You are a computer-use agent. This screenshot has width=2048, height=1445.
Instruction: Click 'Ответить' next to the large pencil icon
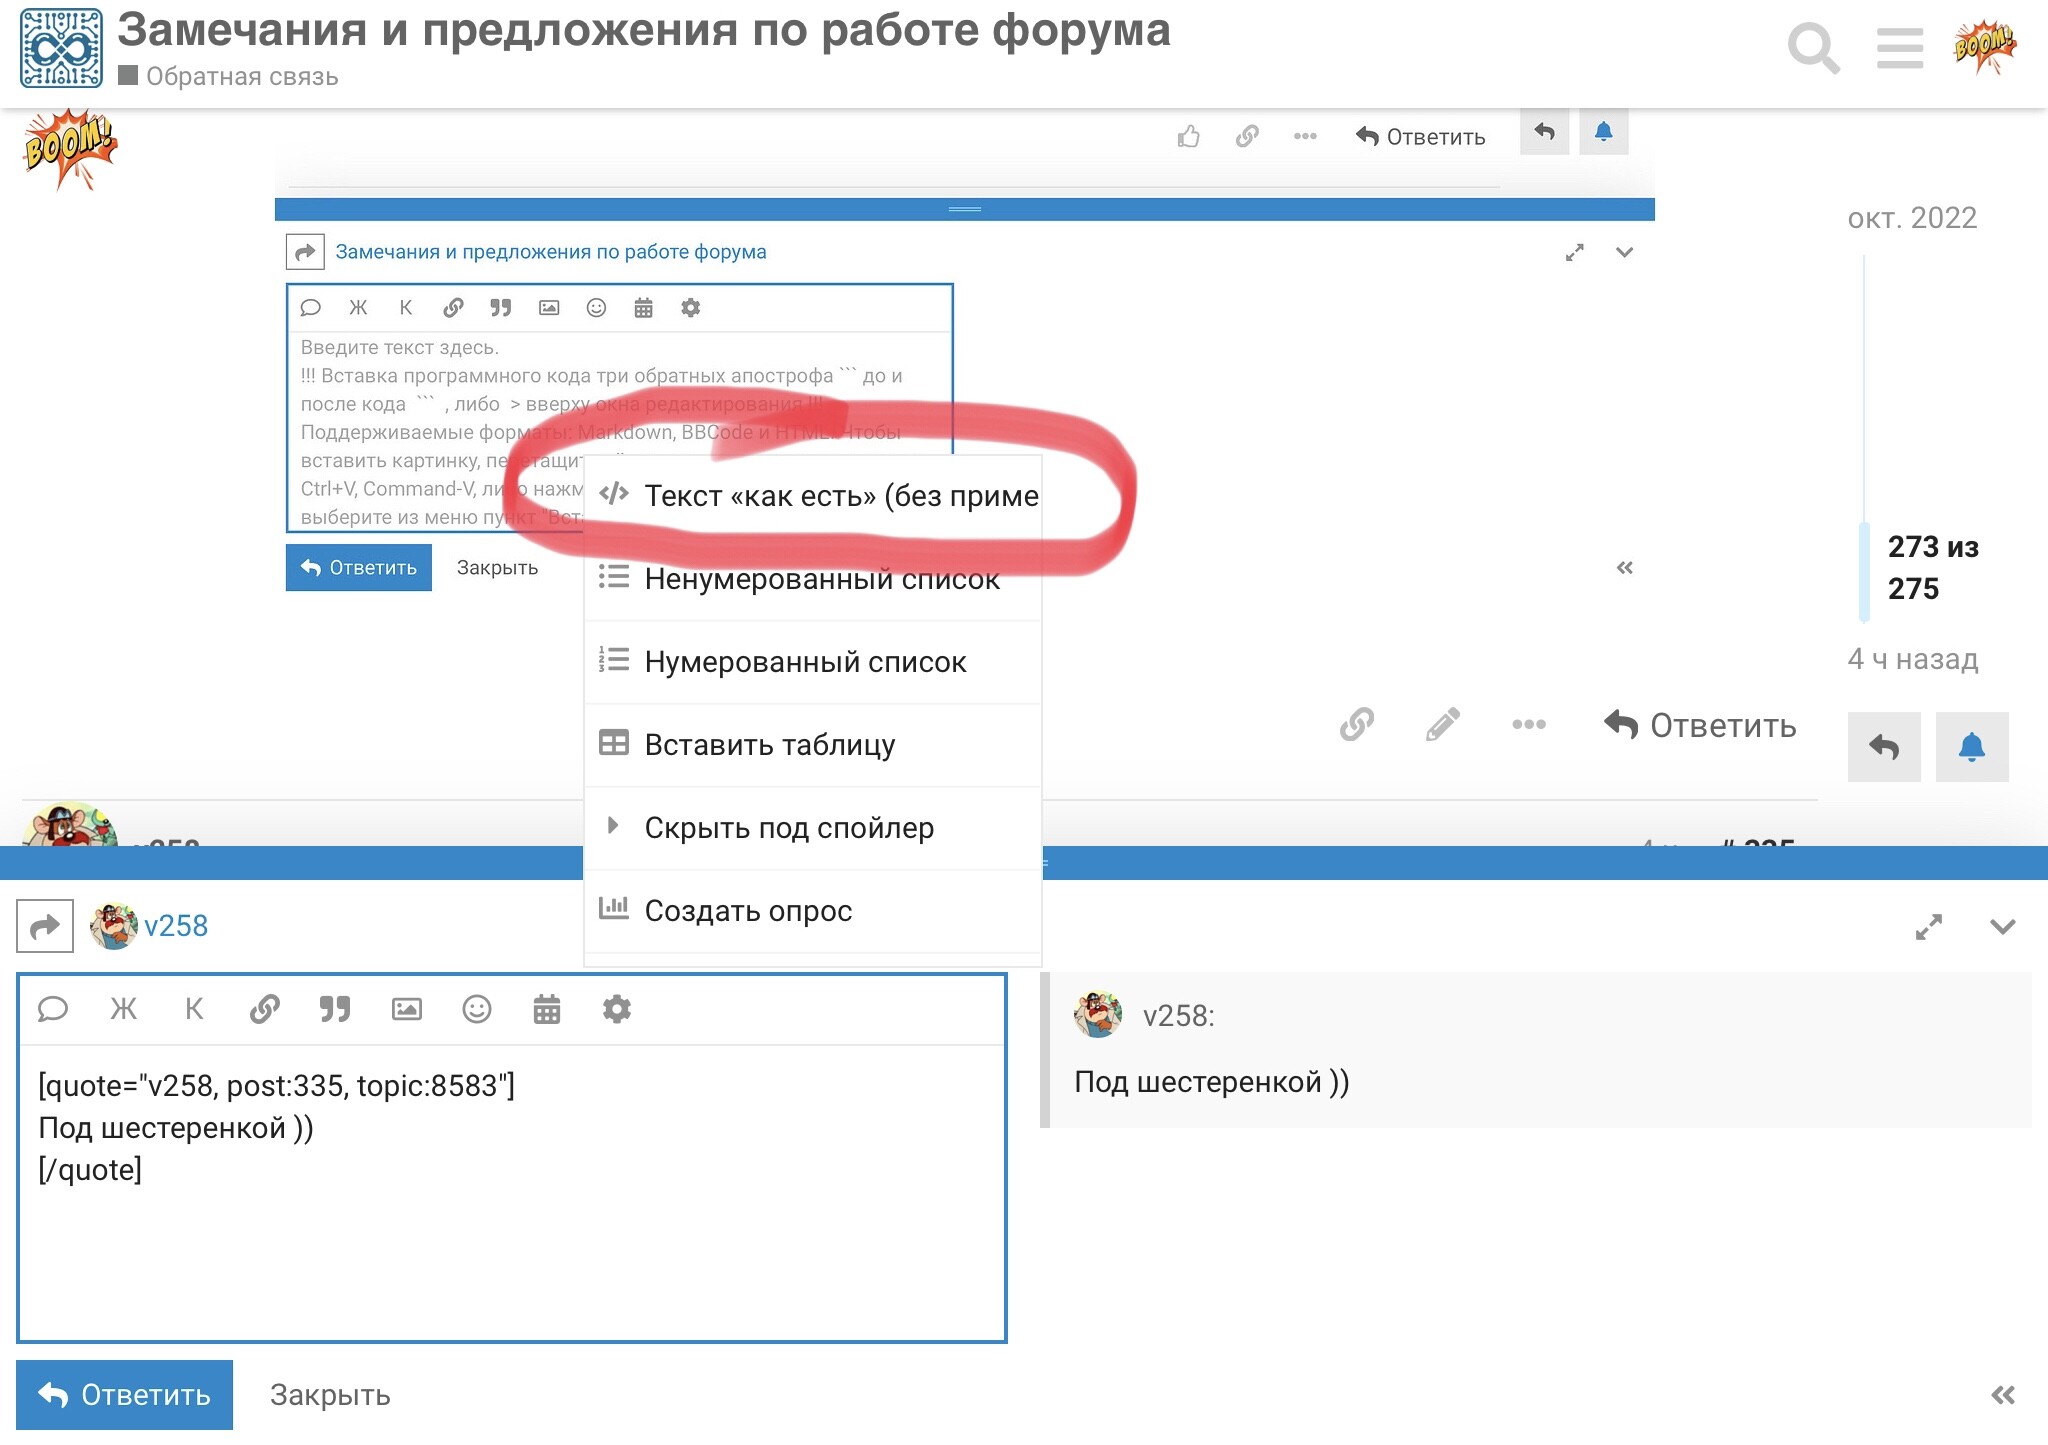coord(1700,725)
